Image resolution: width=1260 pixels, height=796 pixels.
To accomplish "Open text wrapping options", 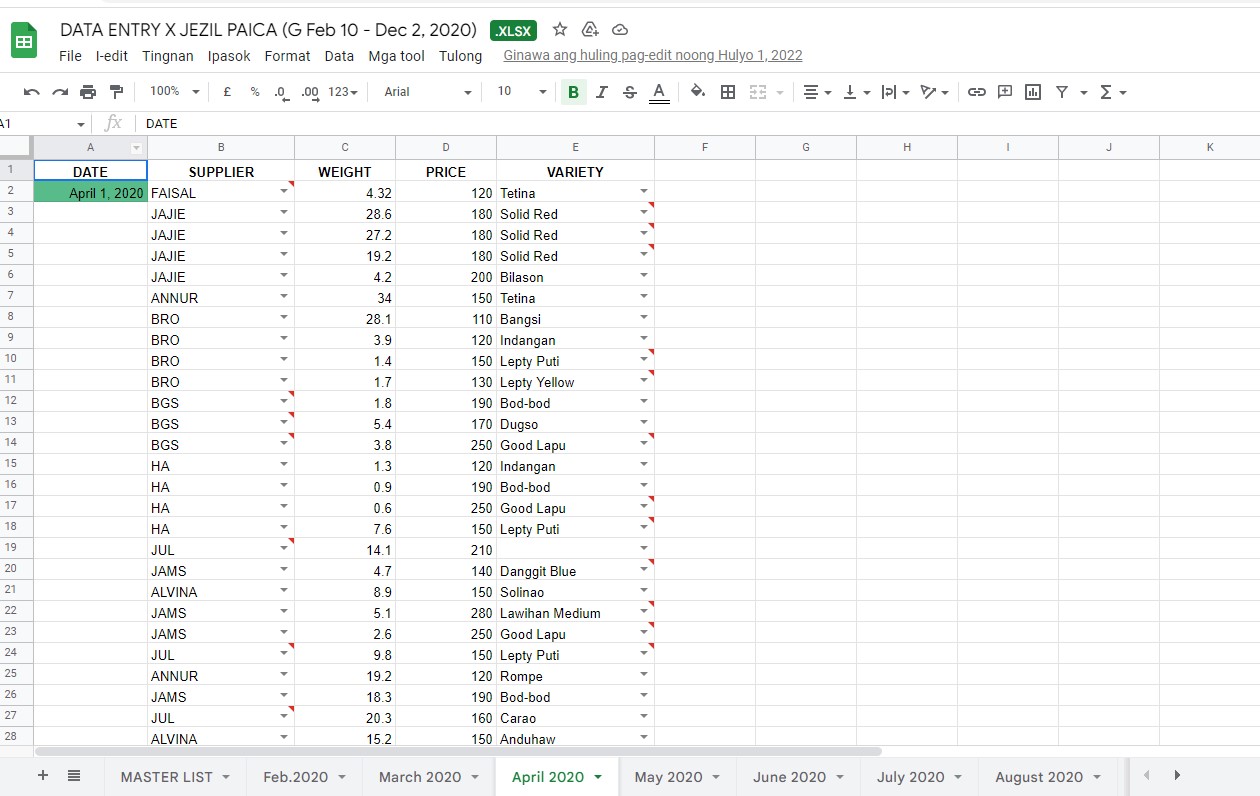I will coord(895,92).
